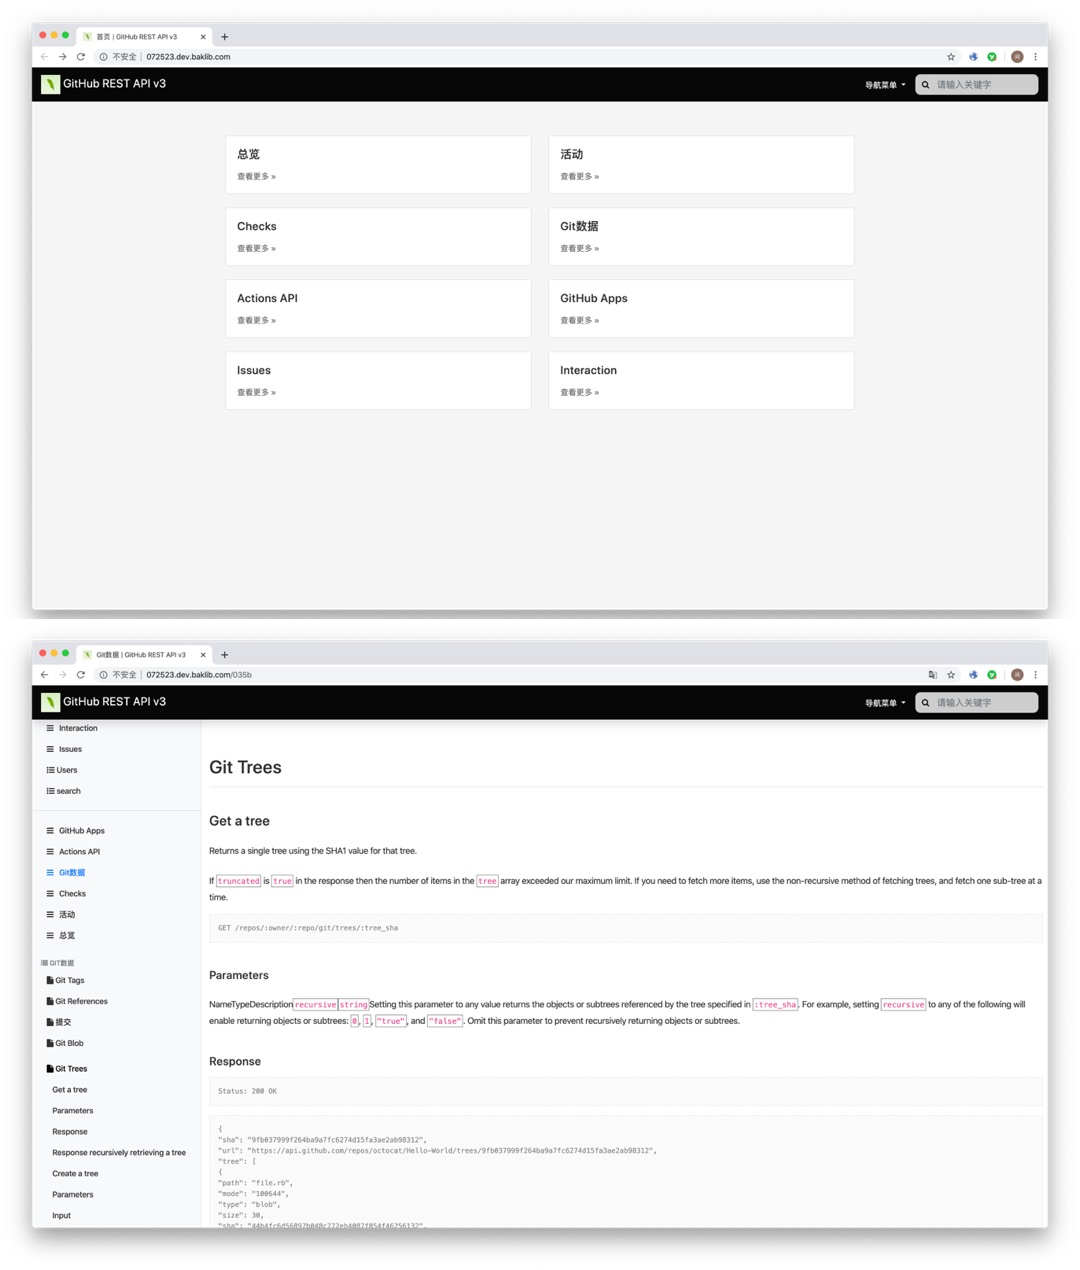Open 活动 in the sidebar
This screenshot has height=1270, width=1080.
tap(67, 915)
